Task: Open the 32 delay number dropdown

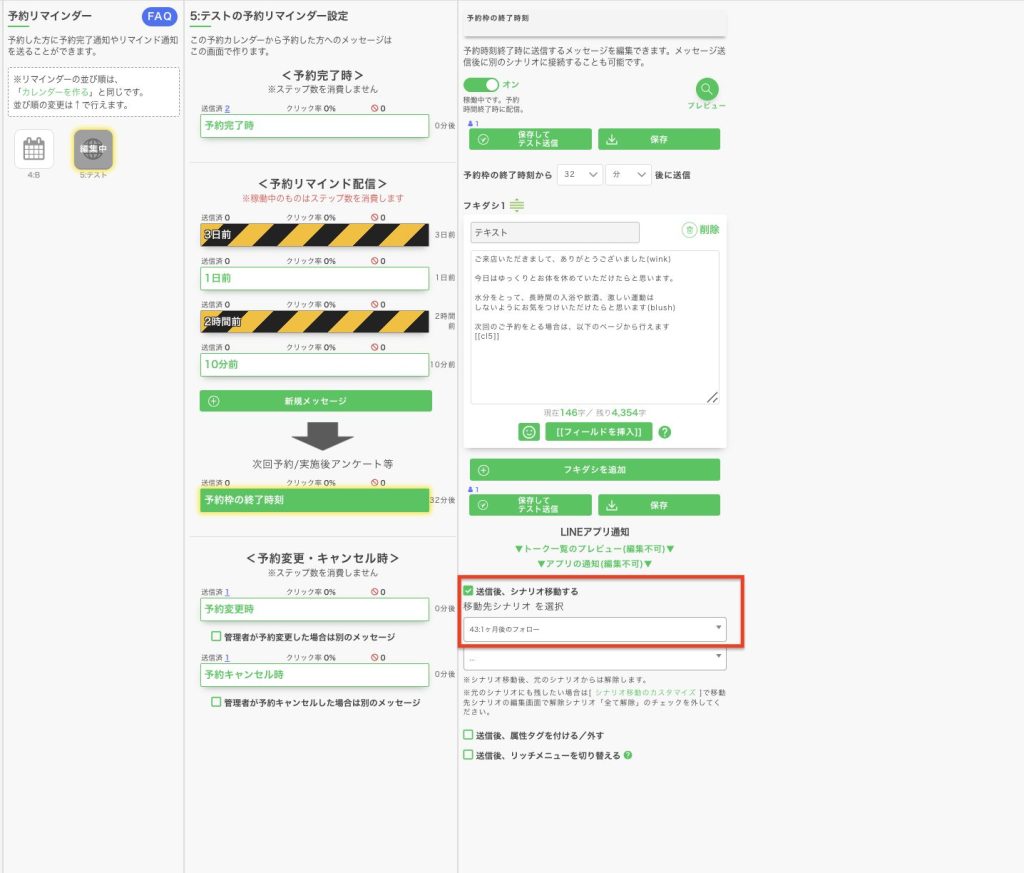Action: 579,174
